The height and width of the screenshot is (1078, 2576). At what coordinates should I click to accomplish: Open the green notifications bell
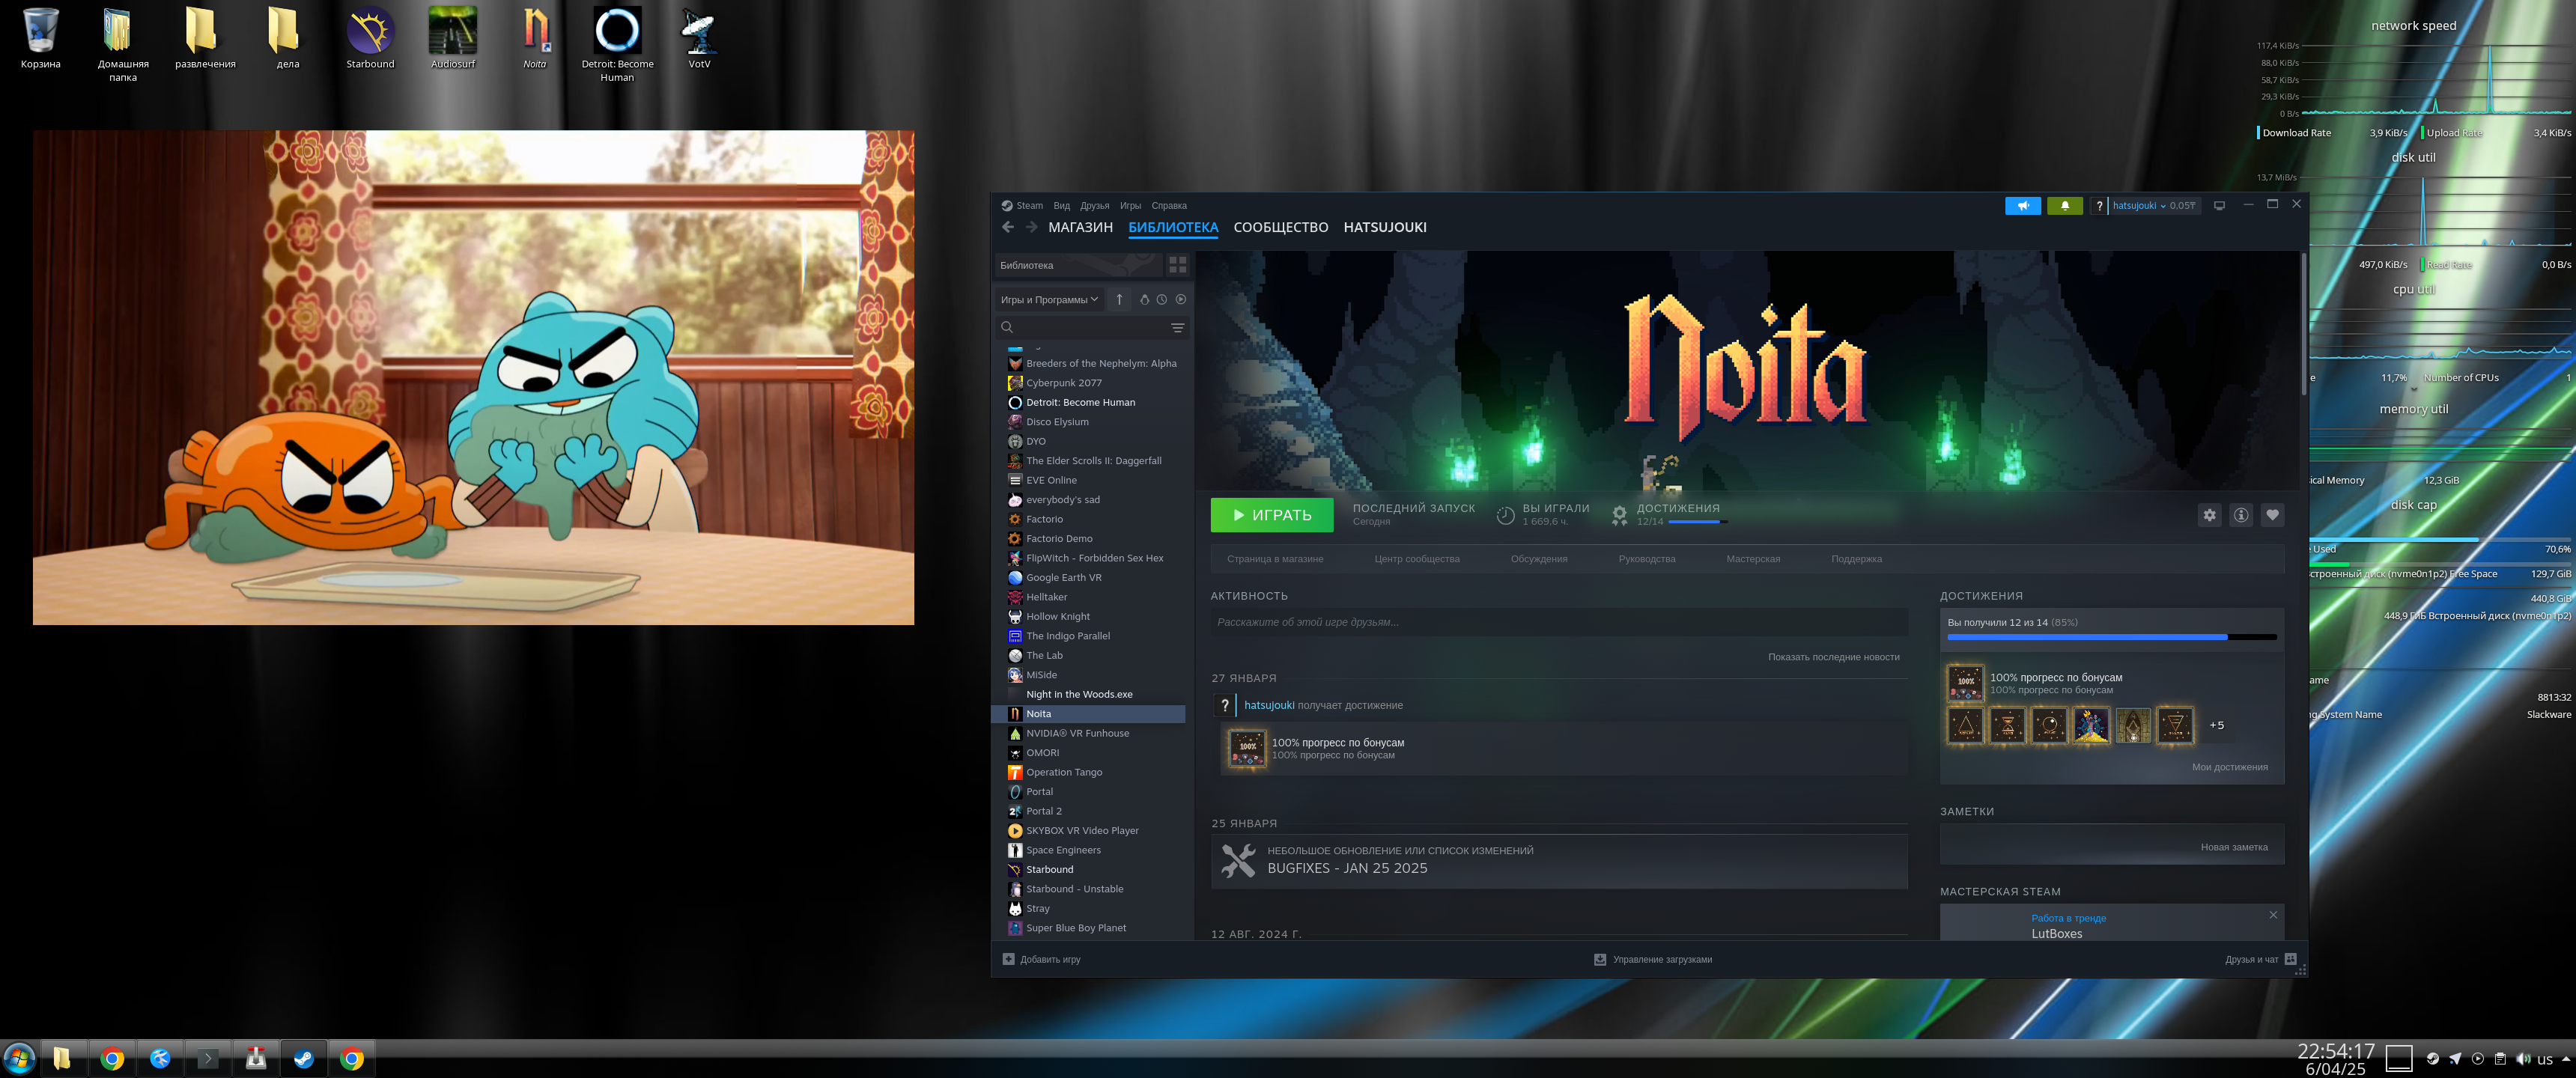click(2064, 206)
